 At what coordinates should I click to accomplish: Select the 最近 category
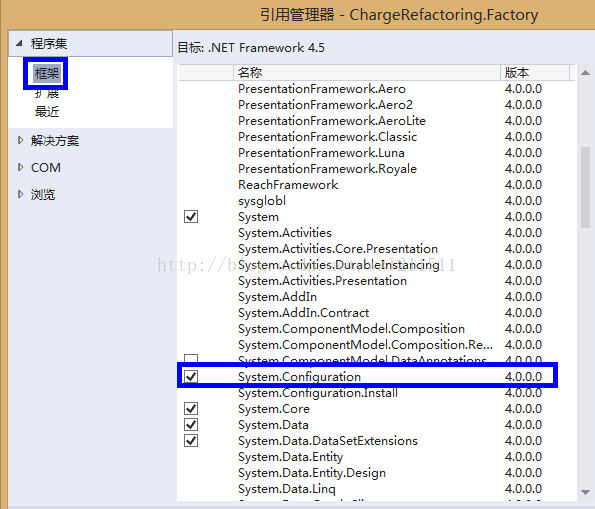coord(47,112)
